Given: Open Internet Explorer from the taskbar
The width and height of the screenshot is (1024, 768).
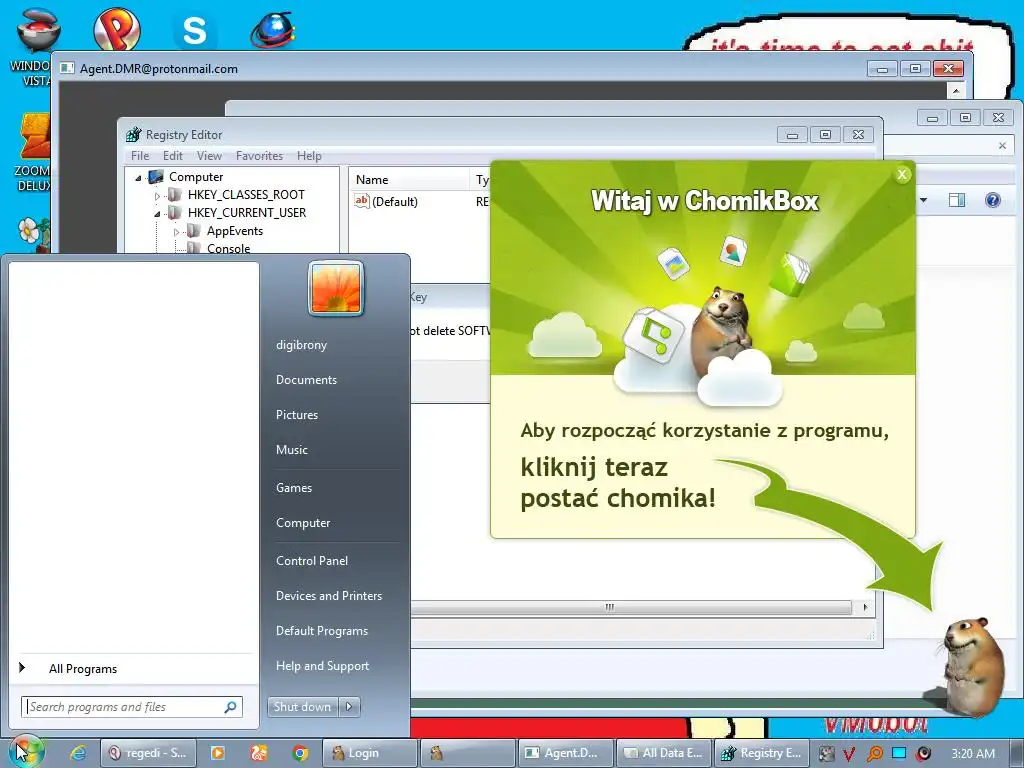Looking at the screenshot, I should pyautogui.click(x=78, y=753).
